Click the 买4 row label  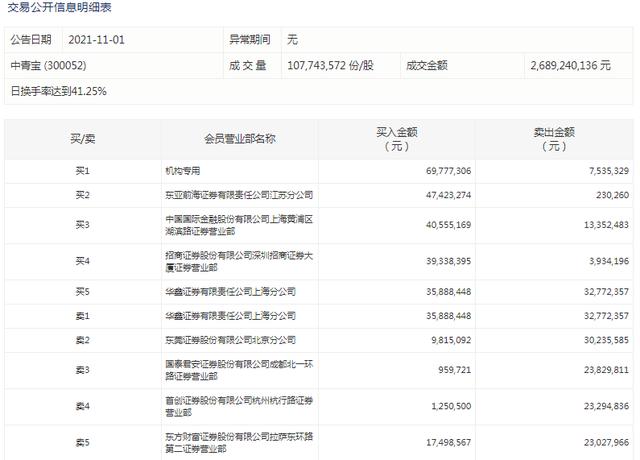tap(82, 261)
